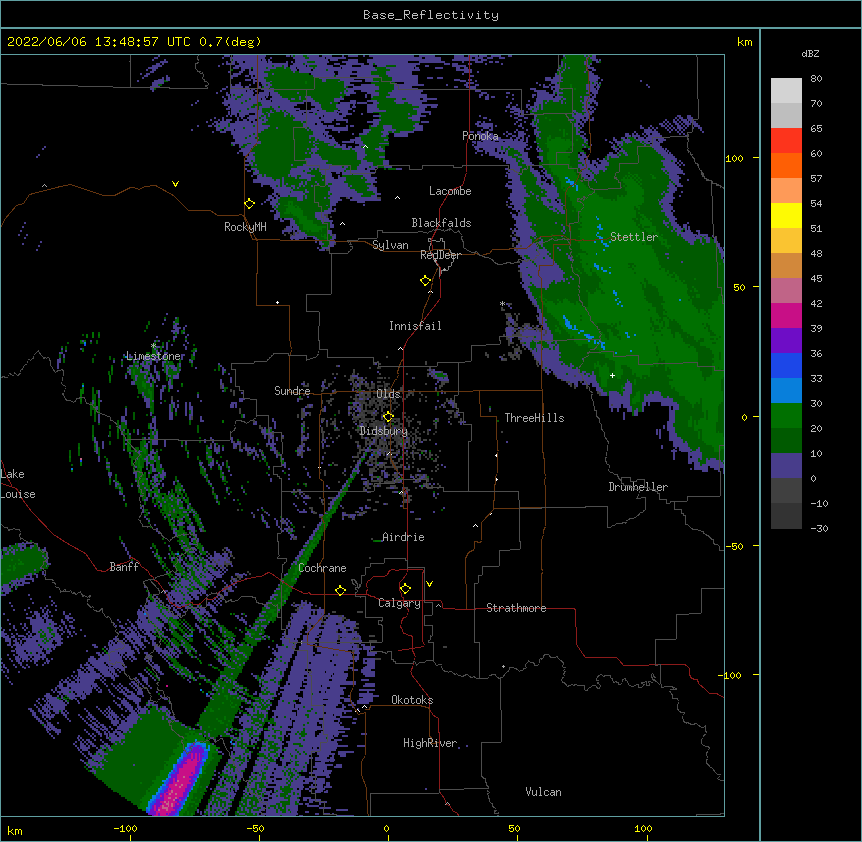Click the Lake Louise label
Screen dimensions: 862x842
click(x=18, y=484)
